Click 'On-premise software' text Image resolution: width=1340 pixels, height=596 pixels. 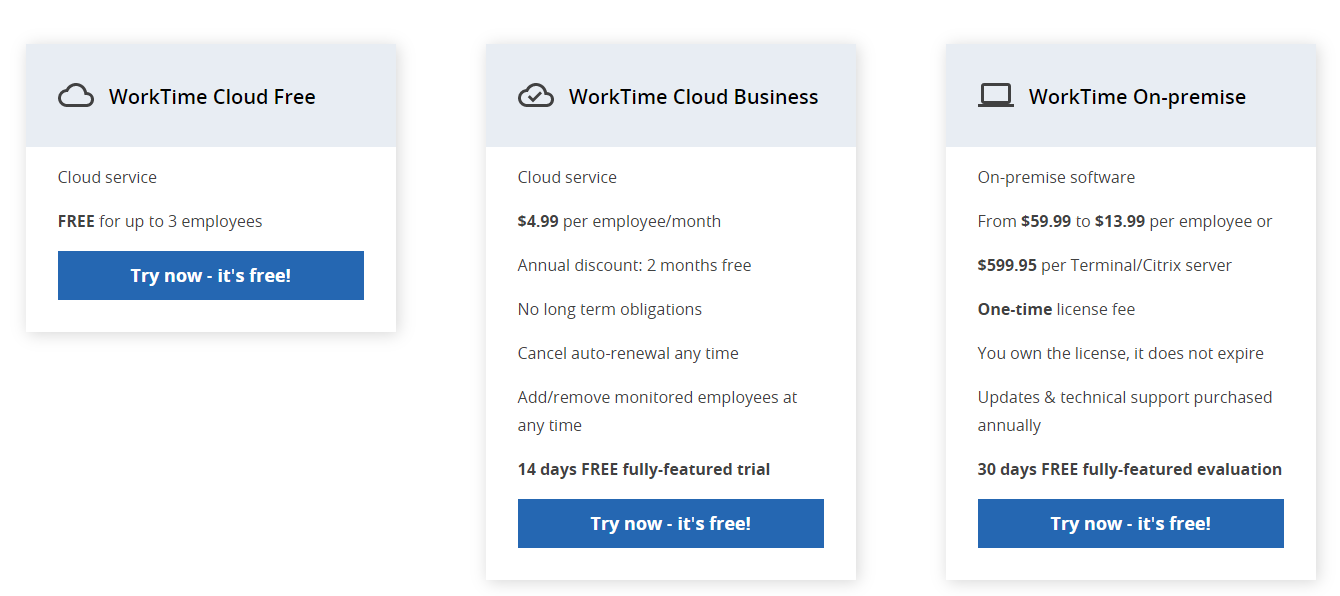1056,177
